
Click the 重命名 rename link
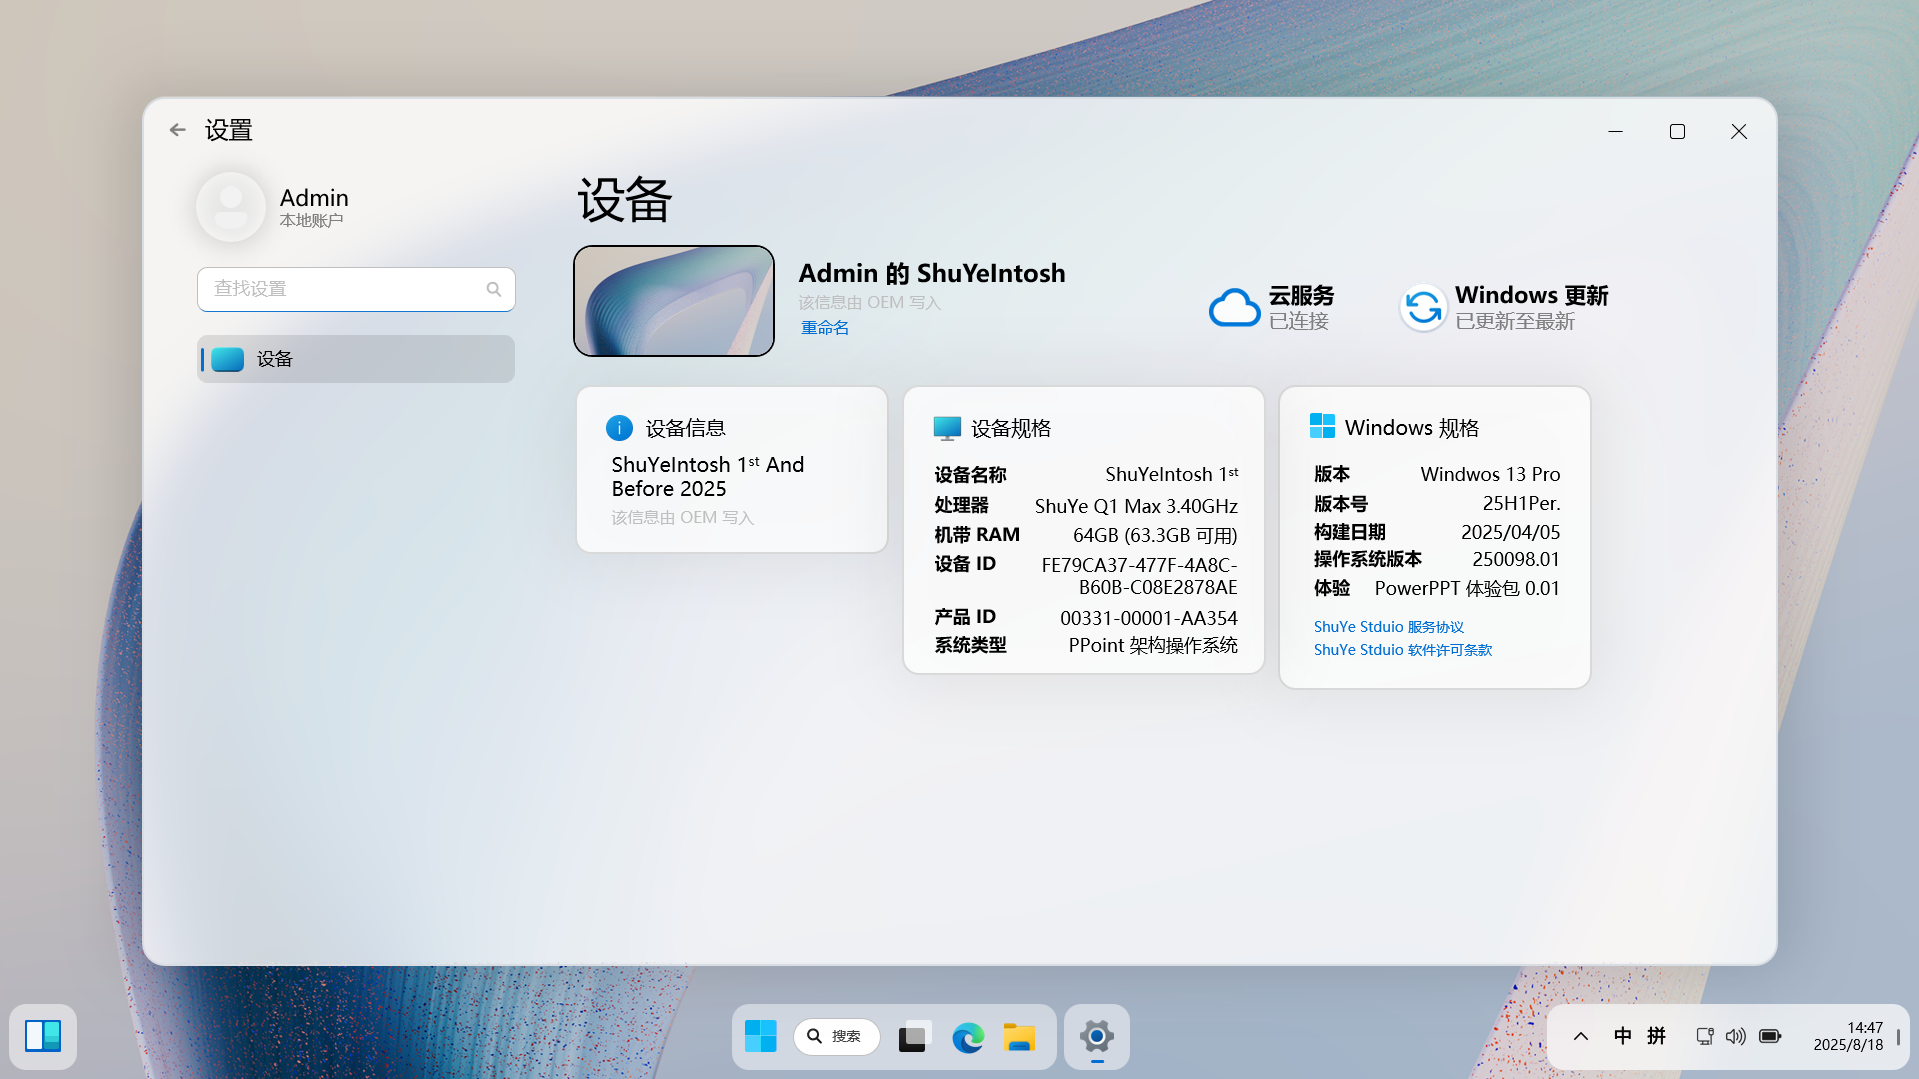[825, 328]
